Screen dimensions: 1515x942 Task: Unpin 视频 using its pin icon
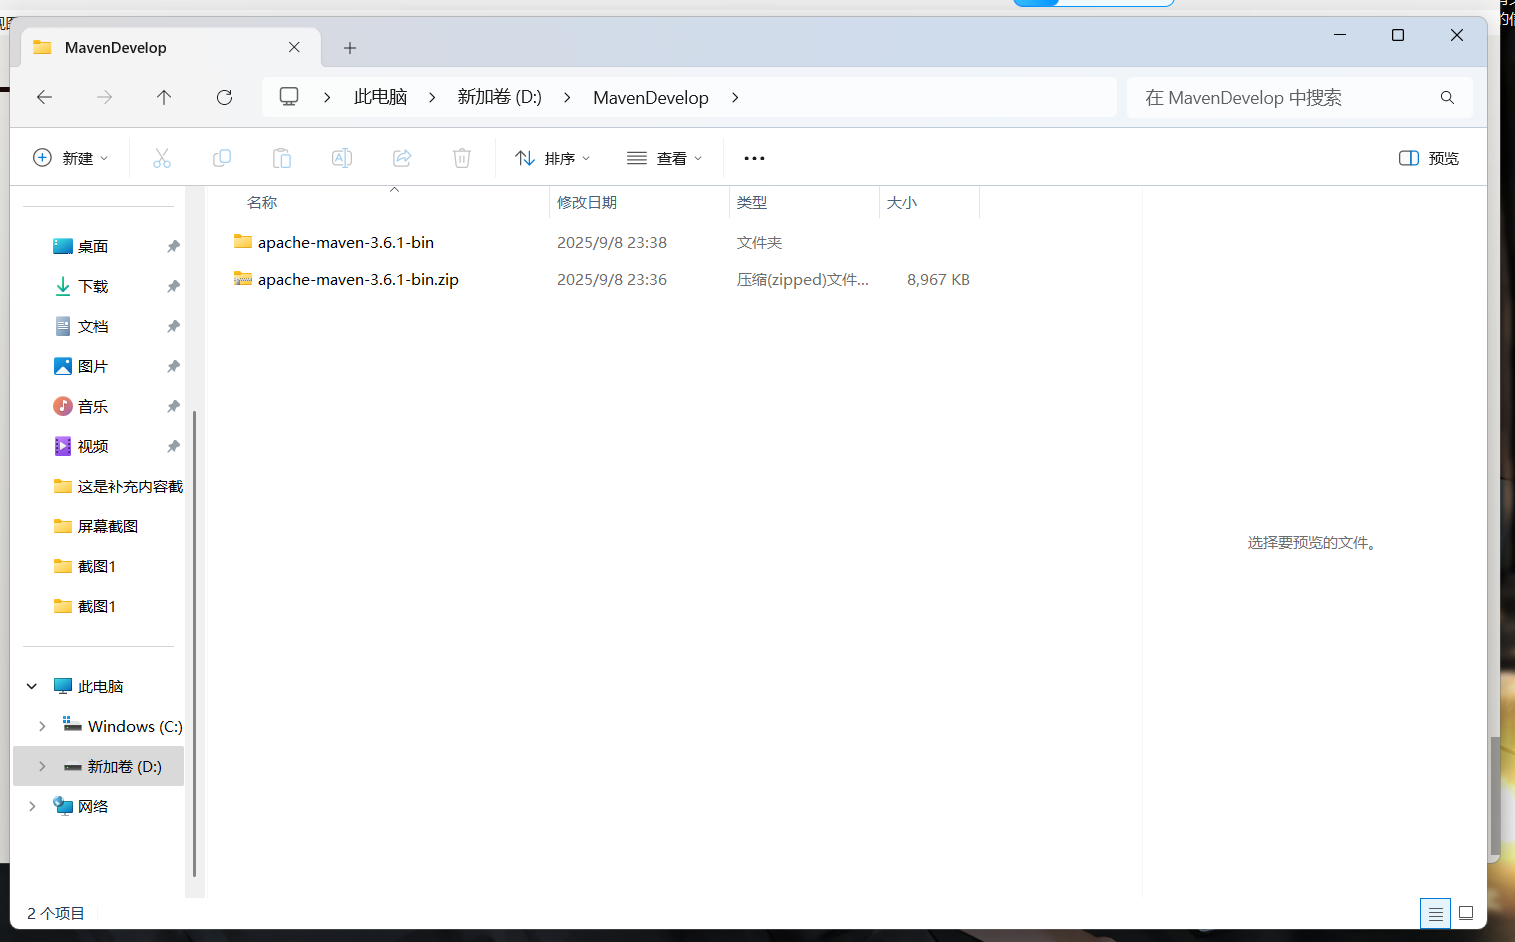coord(173,446)
